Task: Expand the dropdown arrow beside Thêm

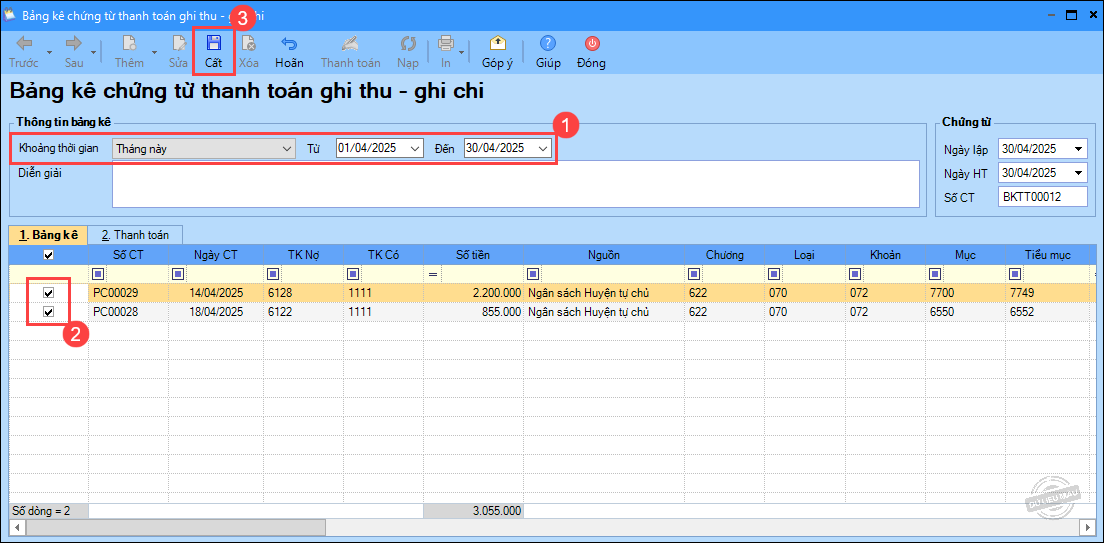Action: pos(152,51)
